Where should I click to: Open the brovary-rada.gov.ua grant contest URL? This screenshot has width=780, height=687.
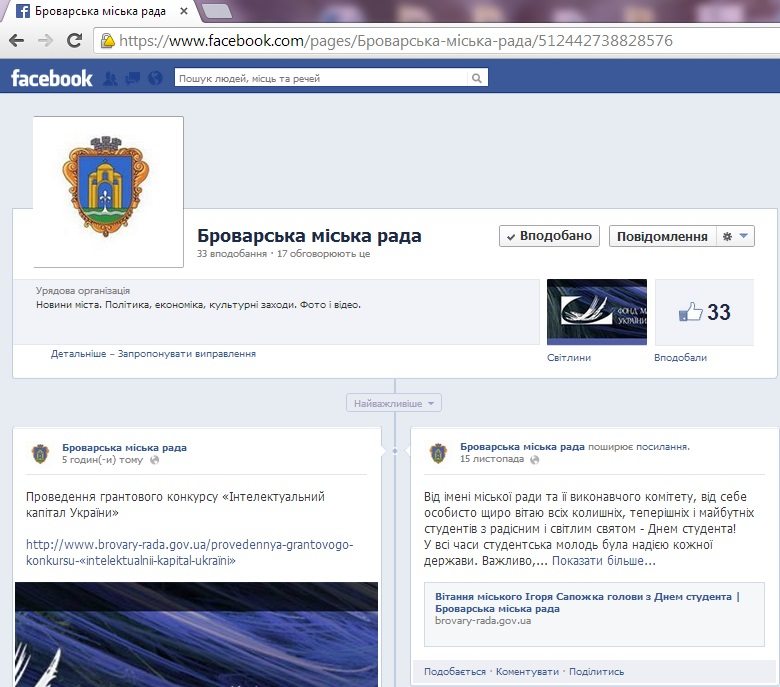click(x=190, y=553)
